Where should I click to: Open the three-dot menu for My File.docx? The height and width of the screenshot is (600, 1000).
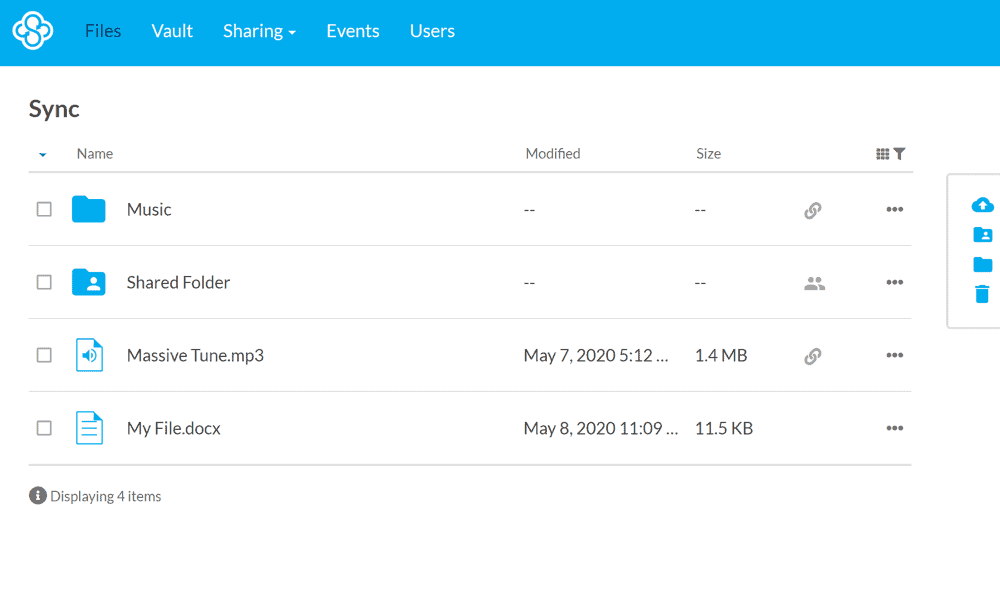point(894,428)
